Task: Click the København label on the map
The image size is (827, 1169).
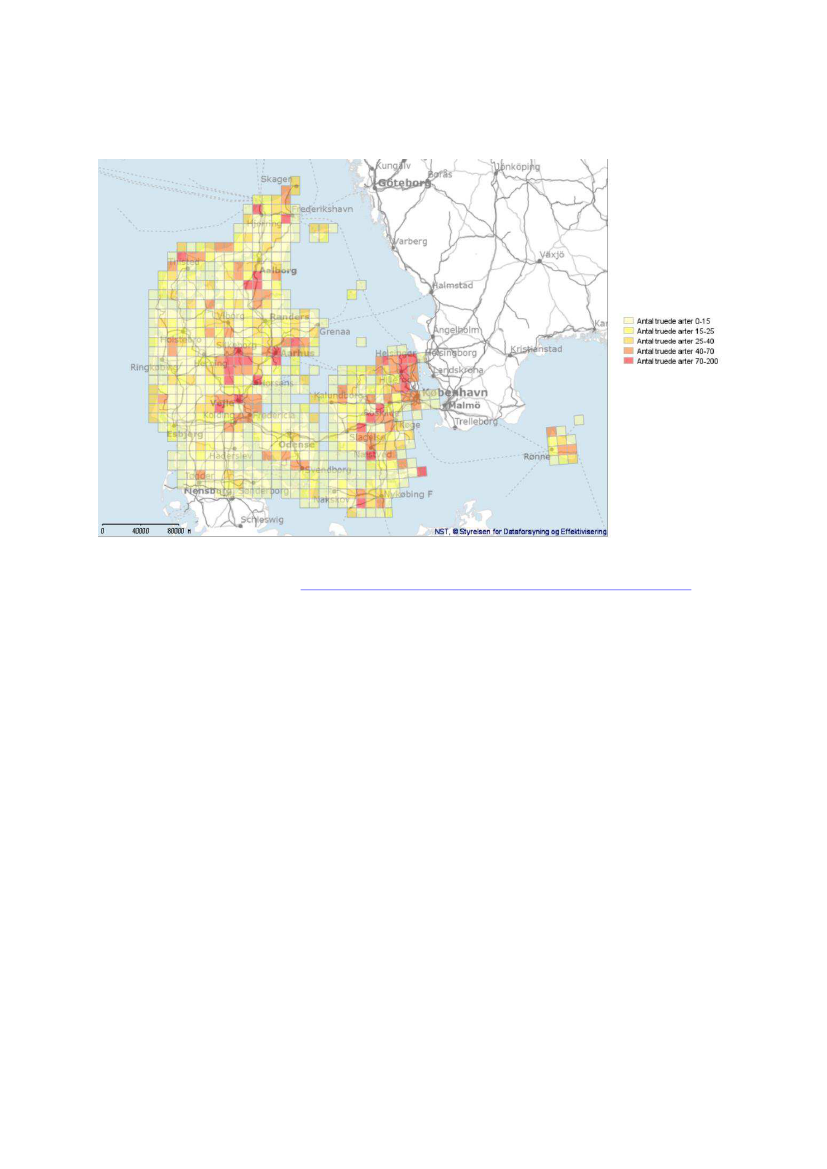Action: (x=455, y=393)
